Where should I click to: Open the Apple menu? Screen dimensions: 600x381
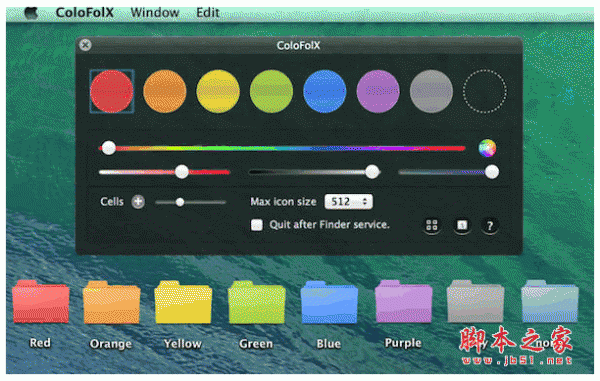(x=31, y=13)
